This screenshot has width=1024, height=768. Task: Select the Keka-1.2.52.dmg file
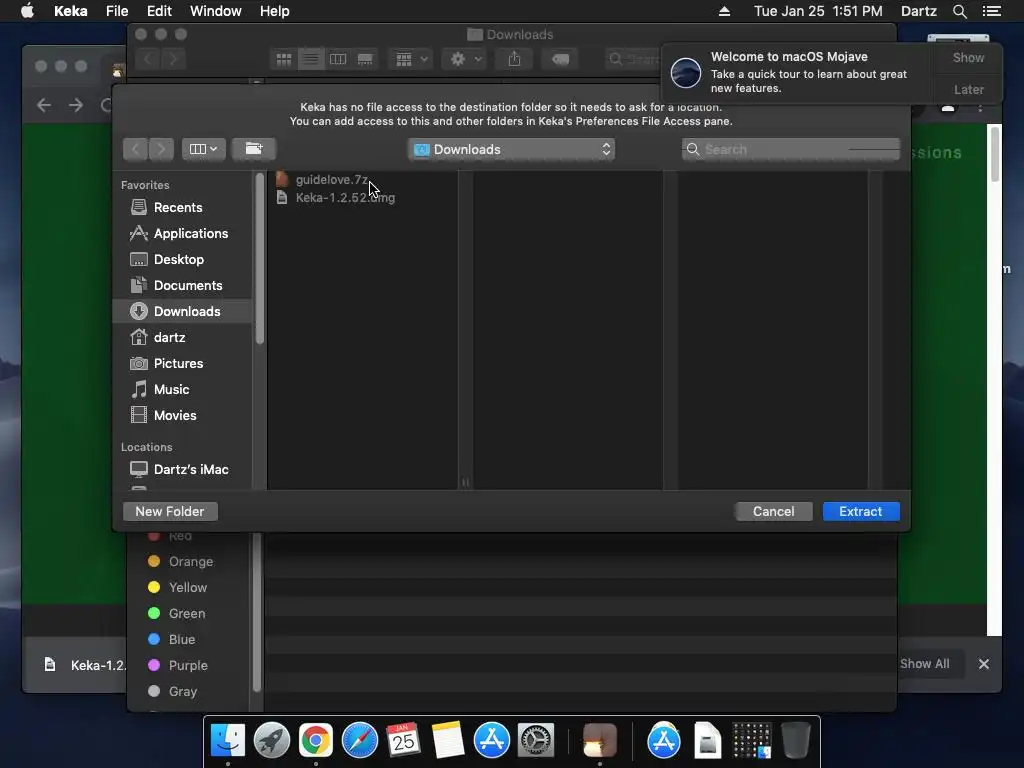coord(345,197)
